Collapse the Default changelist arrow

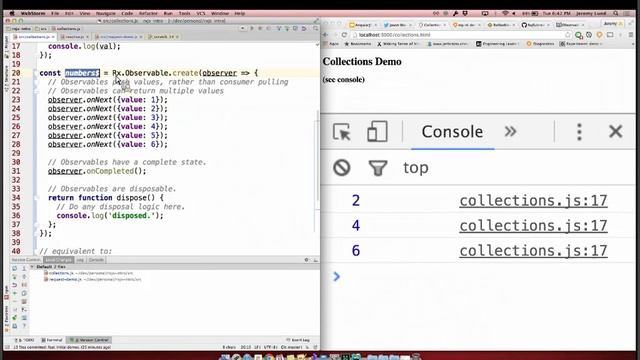32,267
